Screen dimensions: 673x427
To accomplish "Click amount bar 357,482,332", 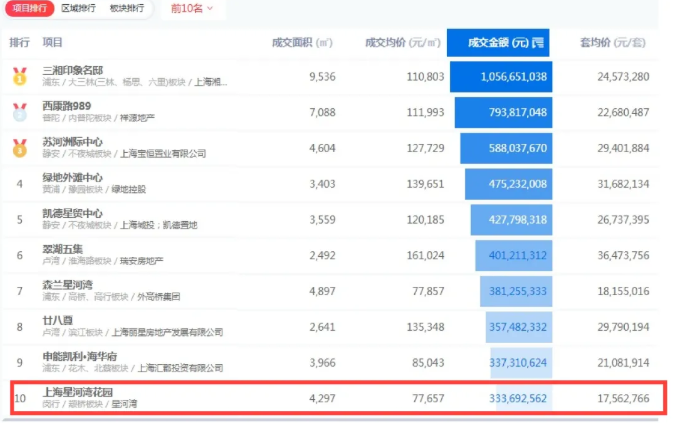I will [x=519, y=327].
